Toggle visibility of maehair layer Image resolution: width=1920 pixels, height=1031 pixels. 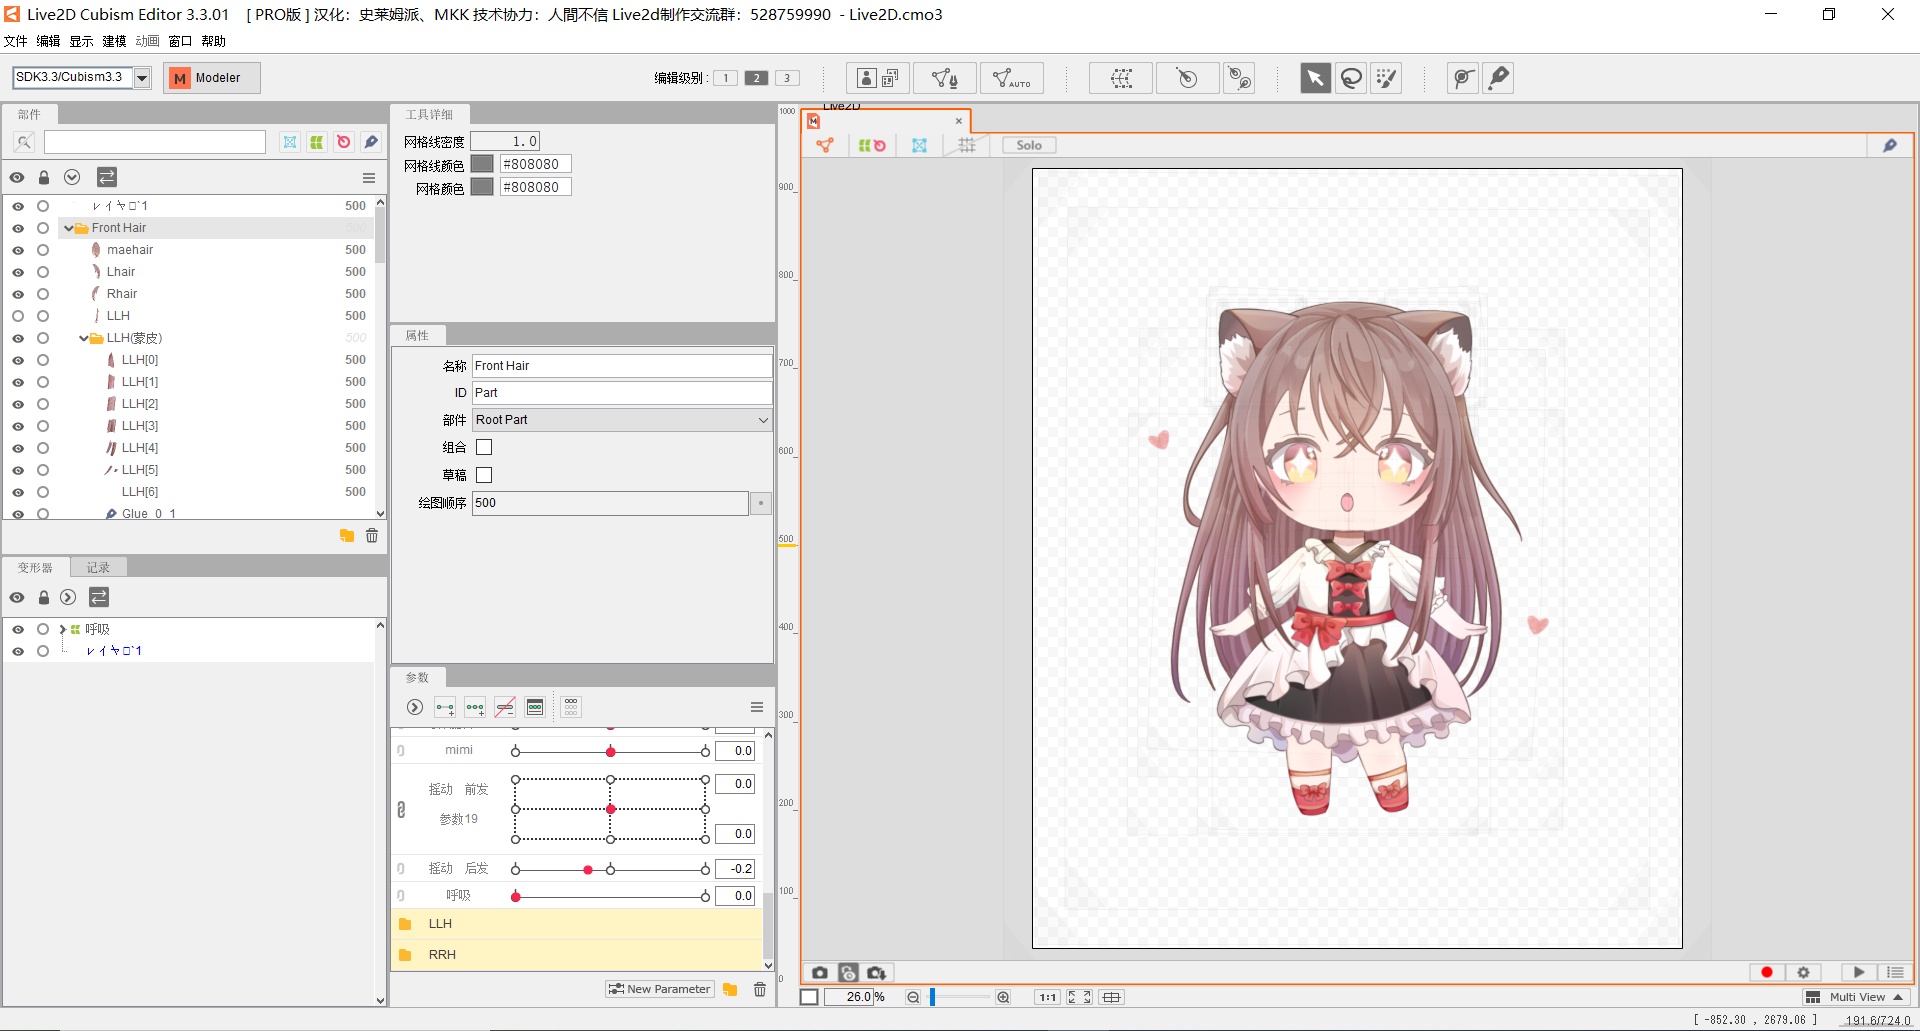[x=18, y=250]
